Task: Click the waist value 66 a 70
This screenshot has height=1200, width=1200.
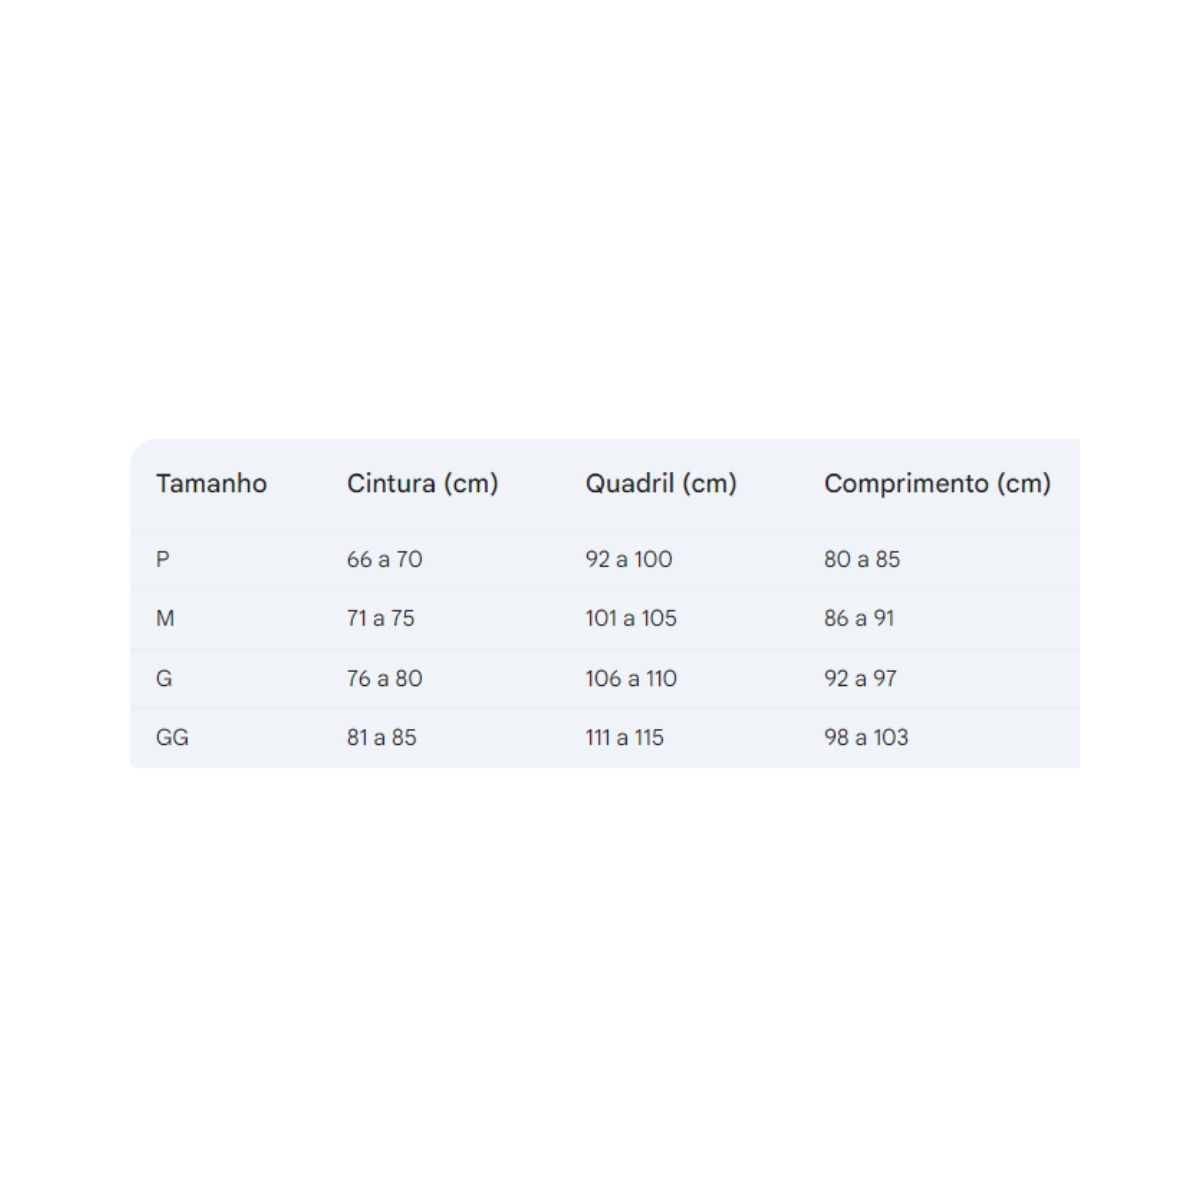Action: 384,560
